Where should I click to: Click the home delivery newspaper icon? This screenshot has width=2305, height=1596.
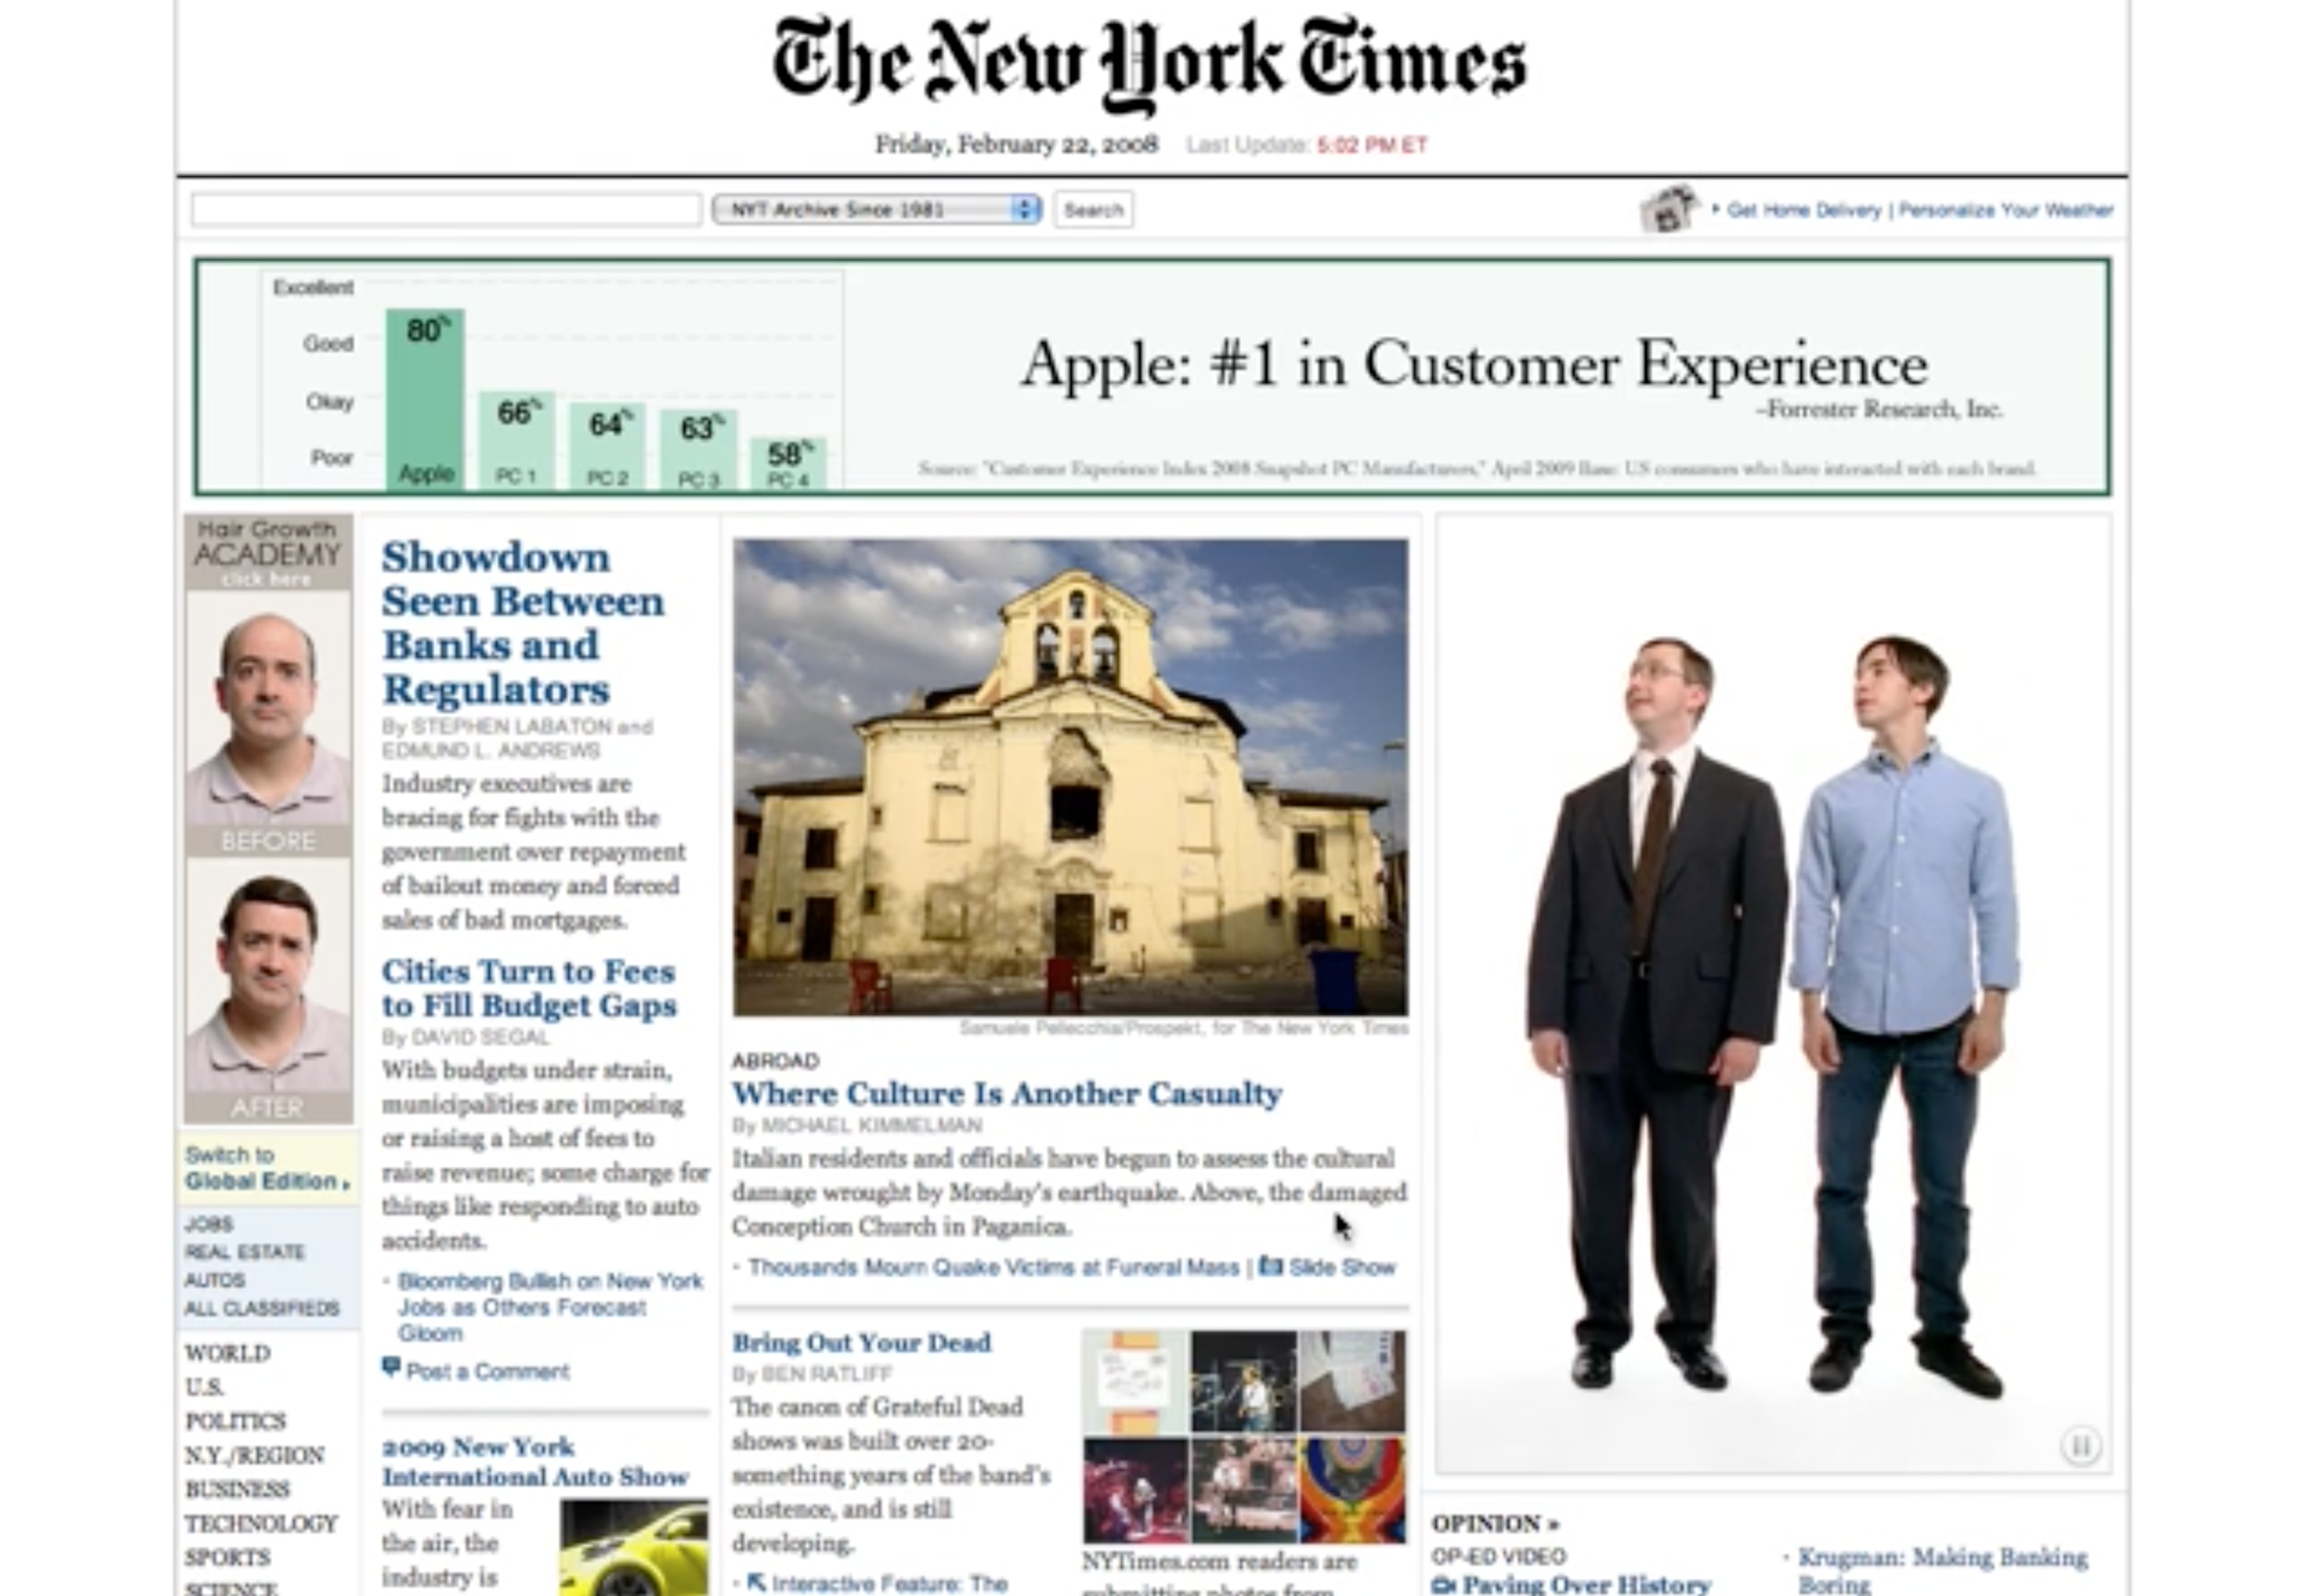point(1669,209)
